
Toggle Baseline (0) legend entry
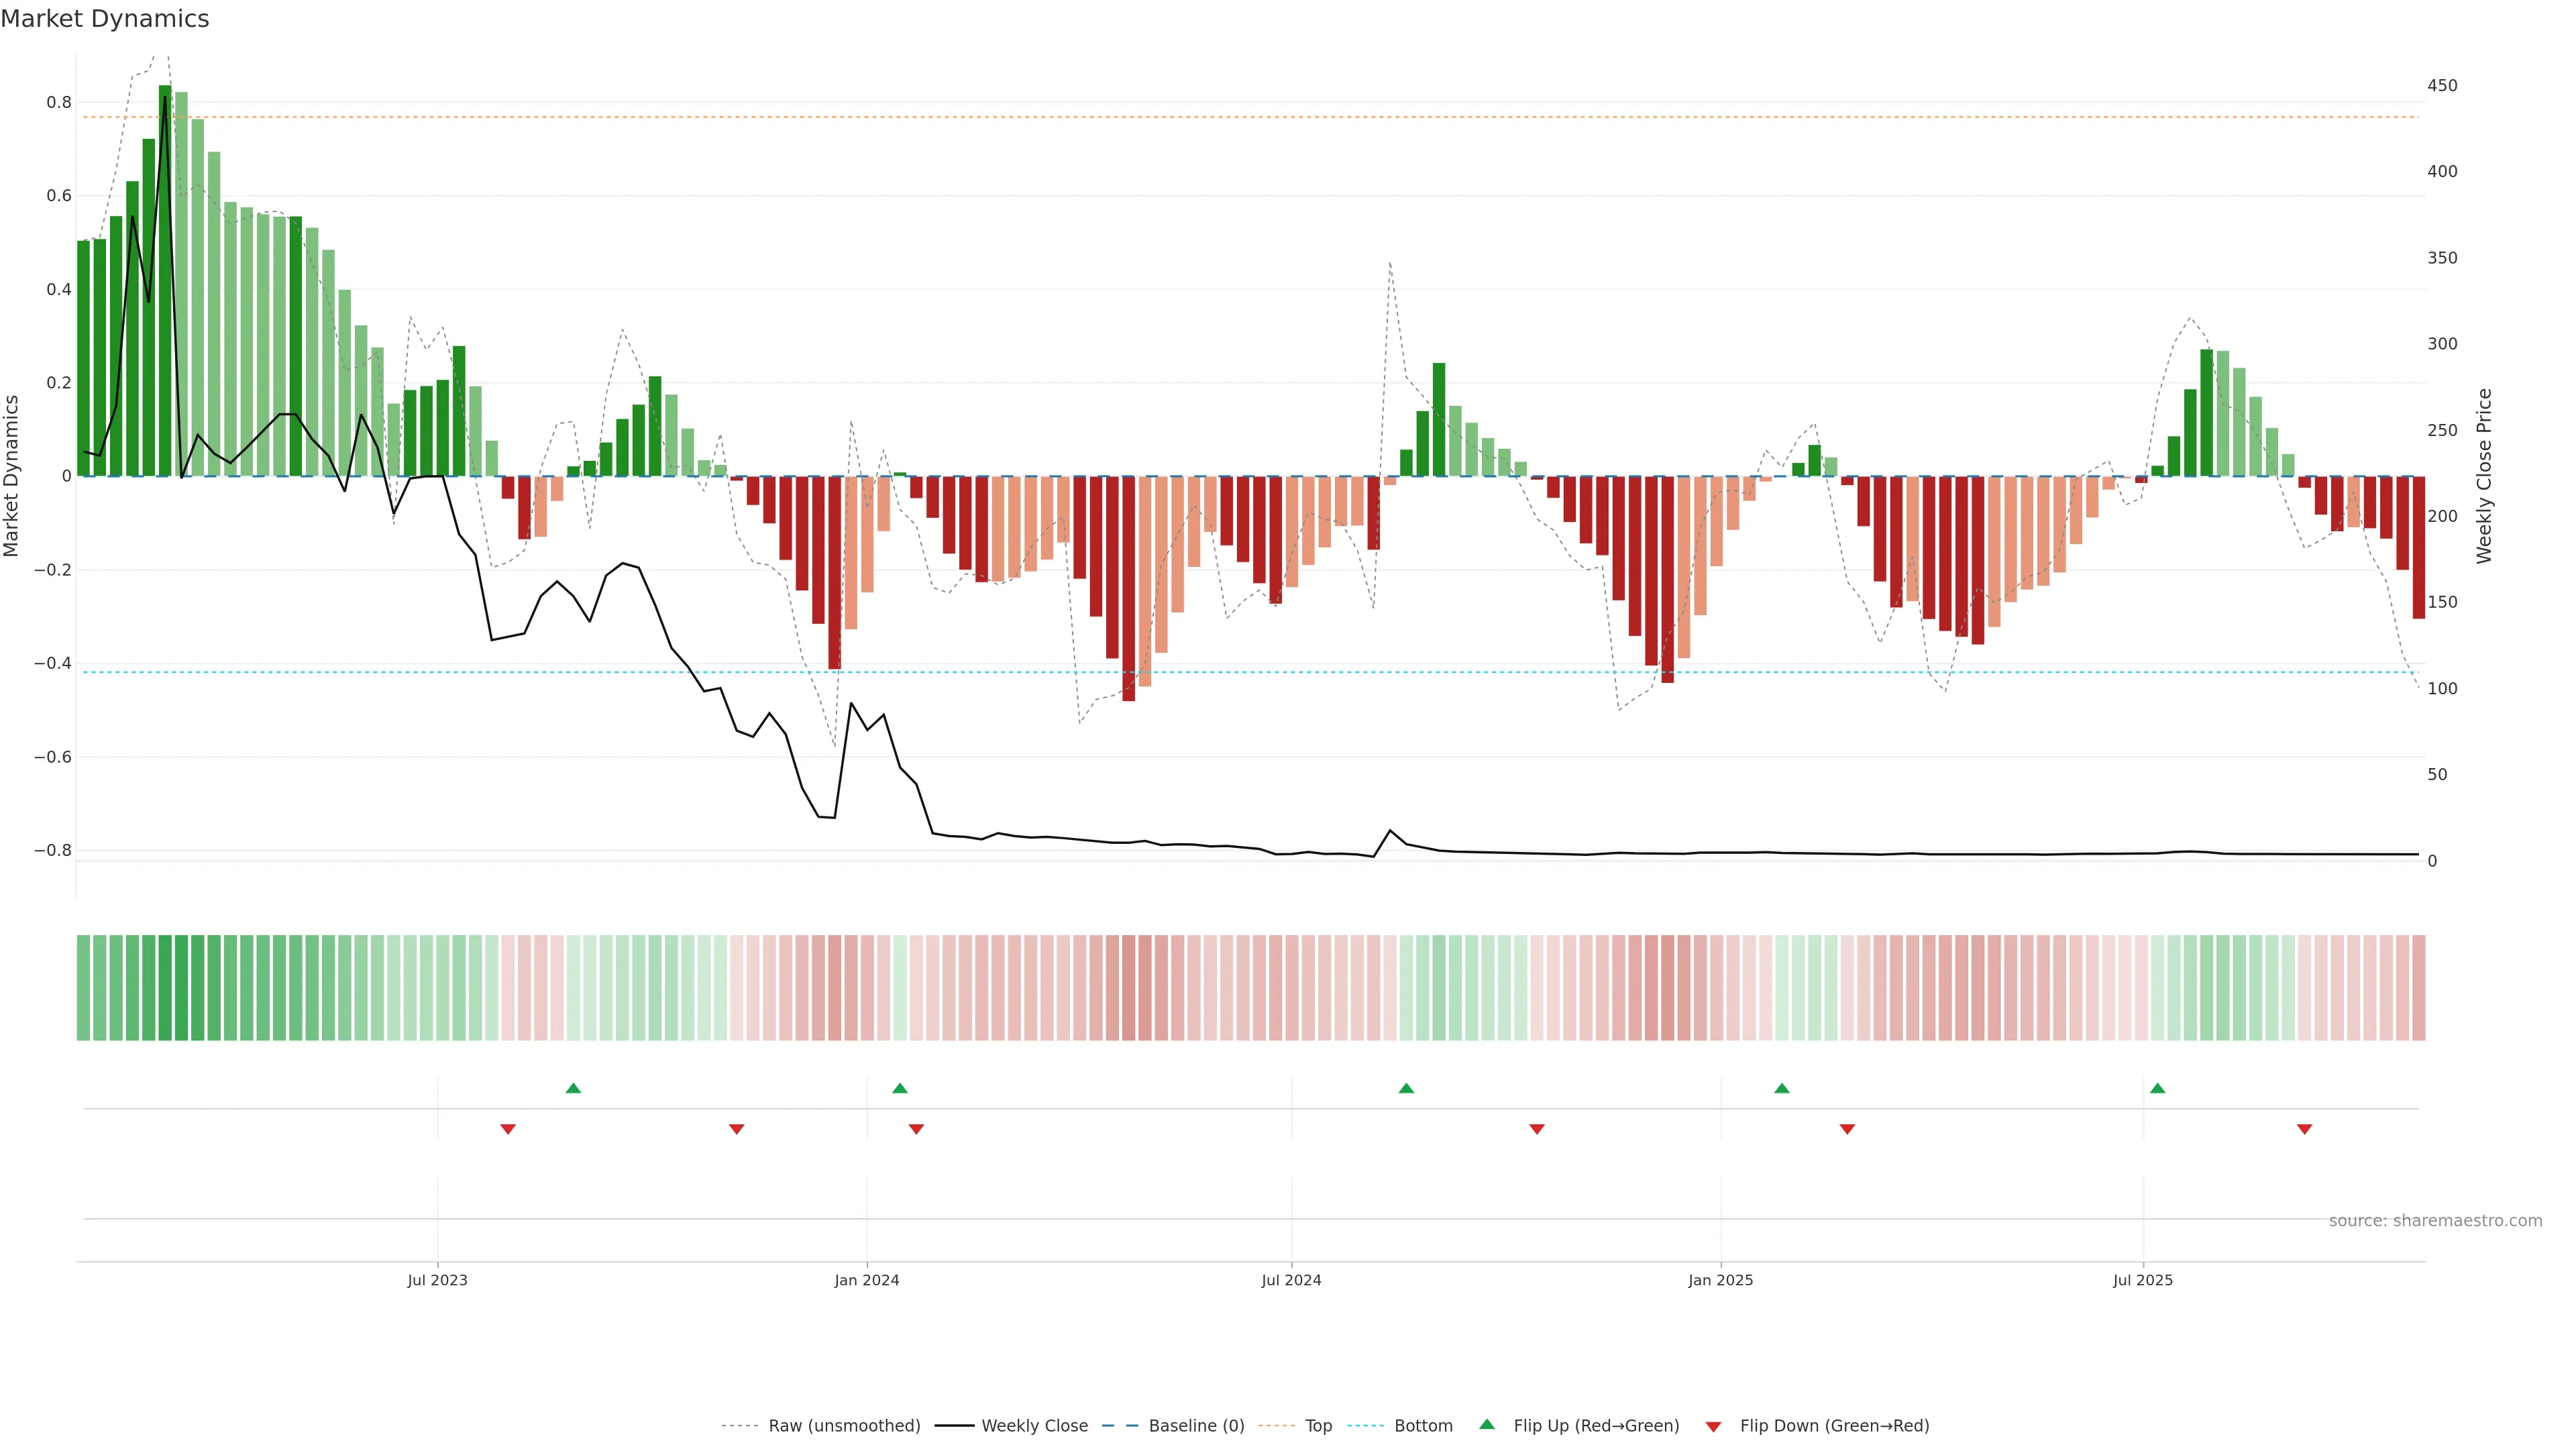[x=1196, y=1426]
